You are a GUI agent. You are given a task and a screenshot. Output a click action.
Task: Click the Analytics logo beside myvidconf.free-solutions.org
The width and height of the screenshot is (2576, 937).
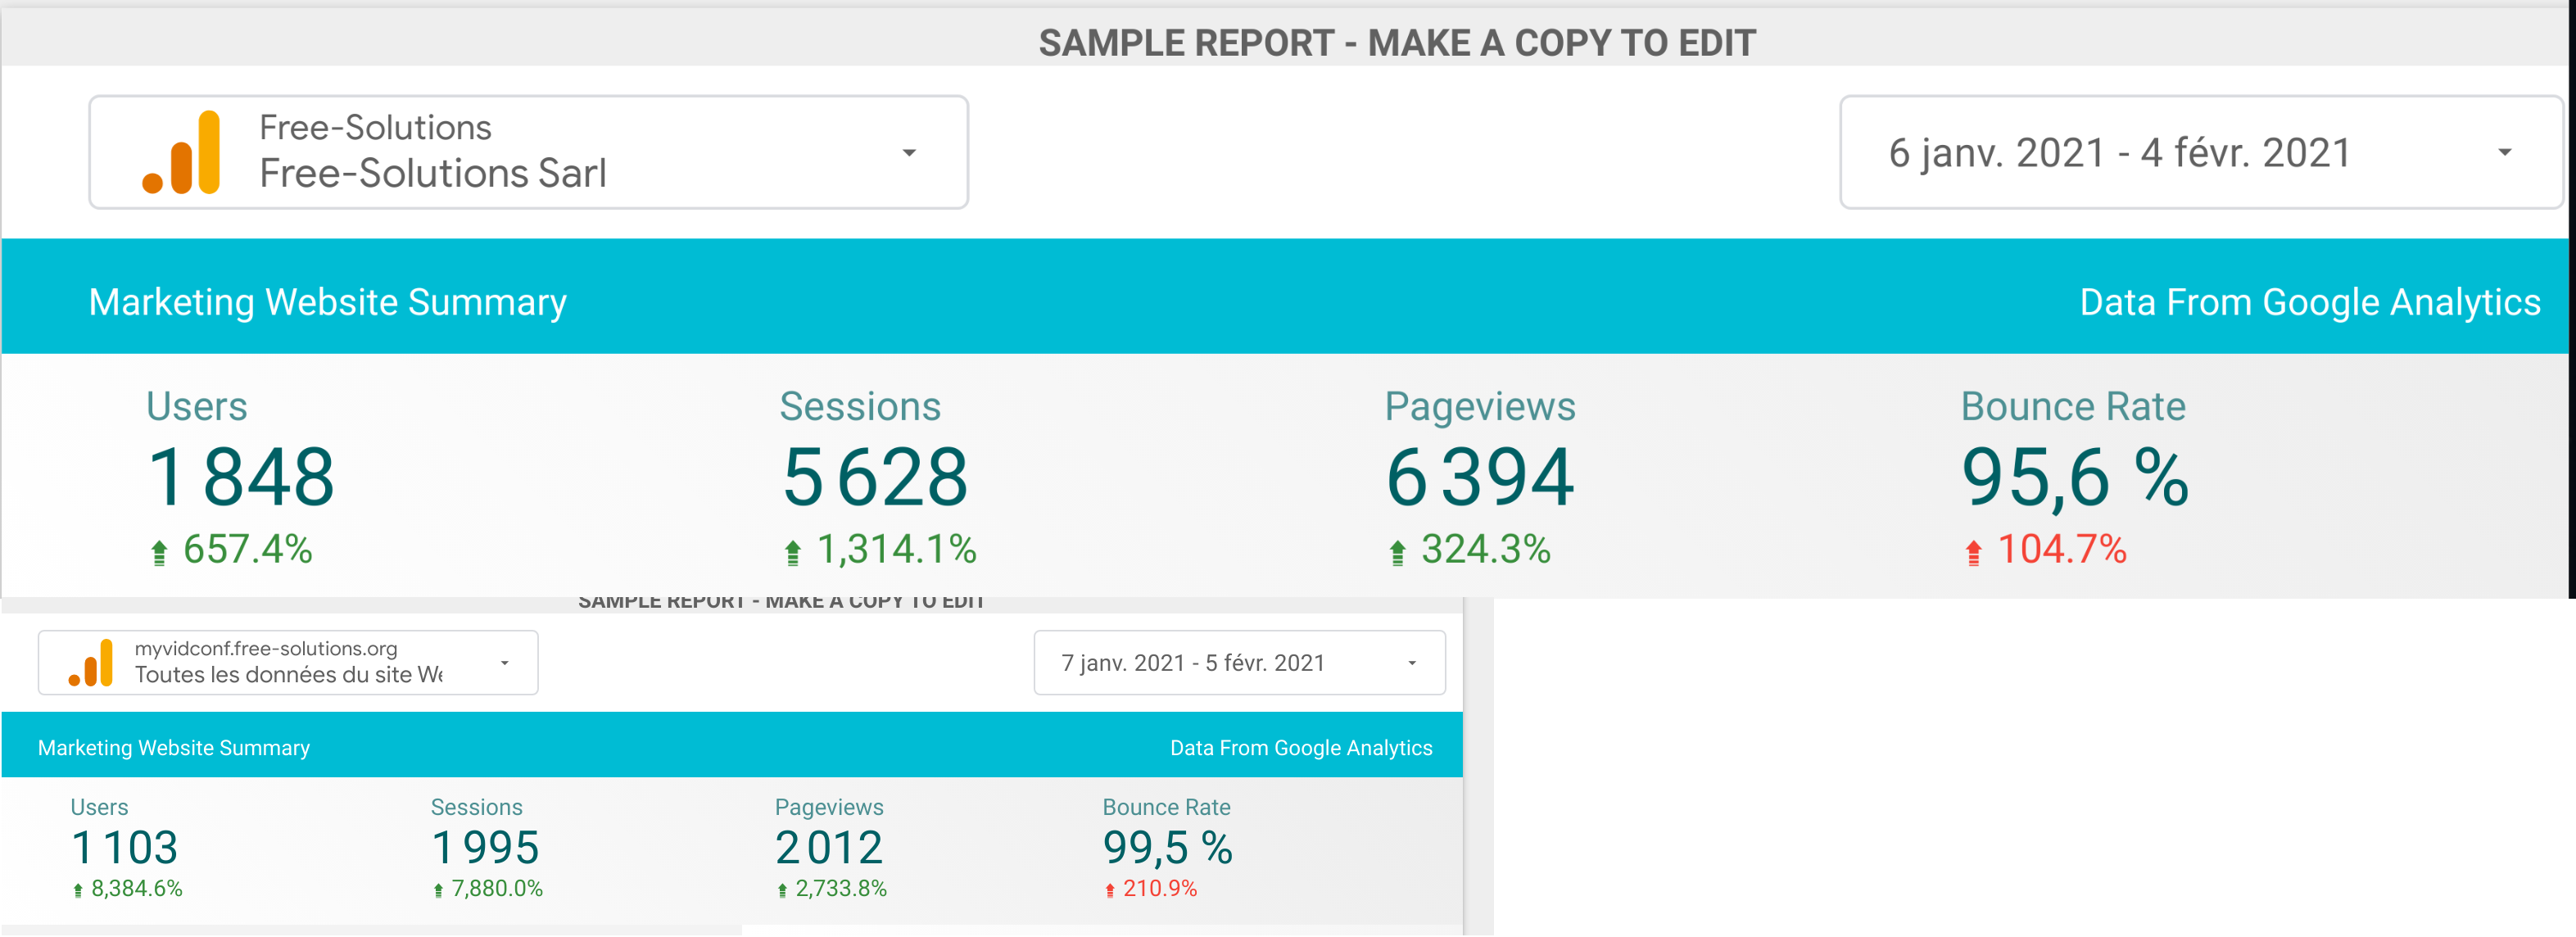pos(90,662)
